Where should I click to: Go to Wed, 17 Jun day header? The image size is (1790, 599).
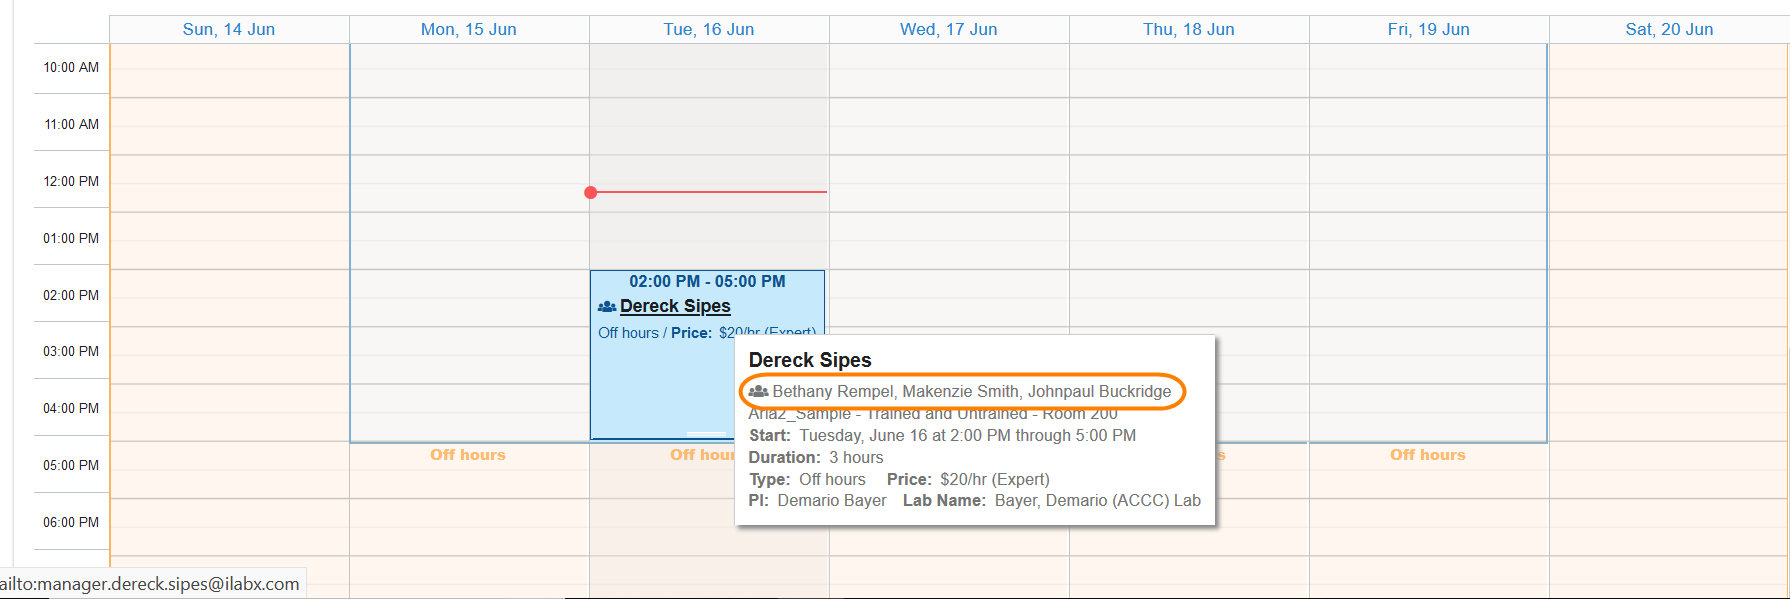click(949, 29)
